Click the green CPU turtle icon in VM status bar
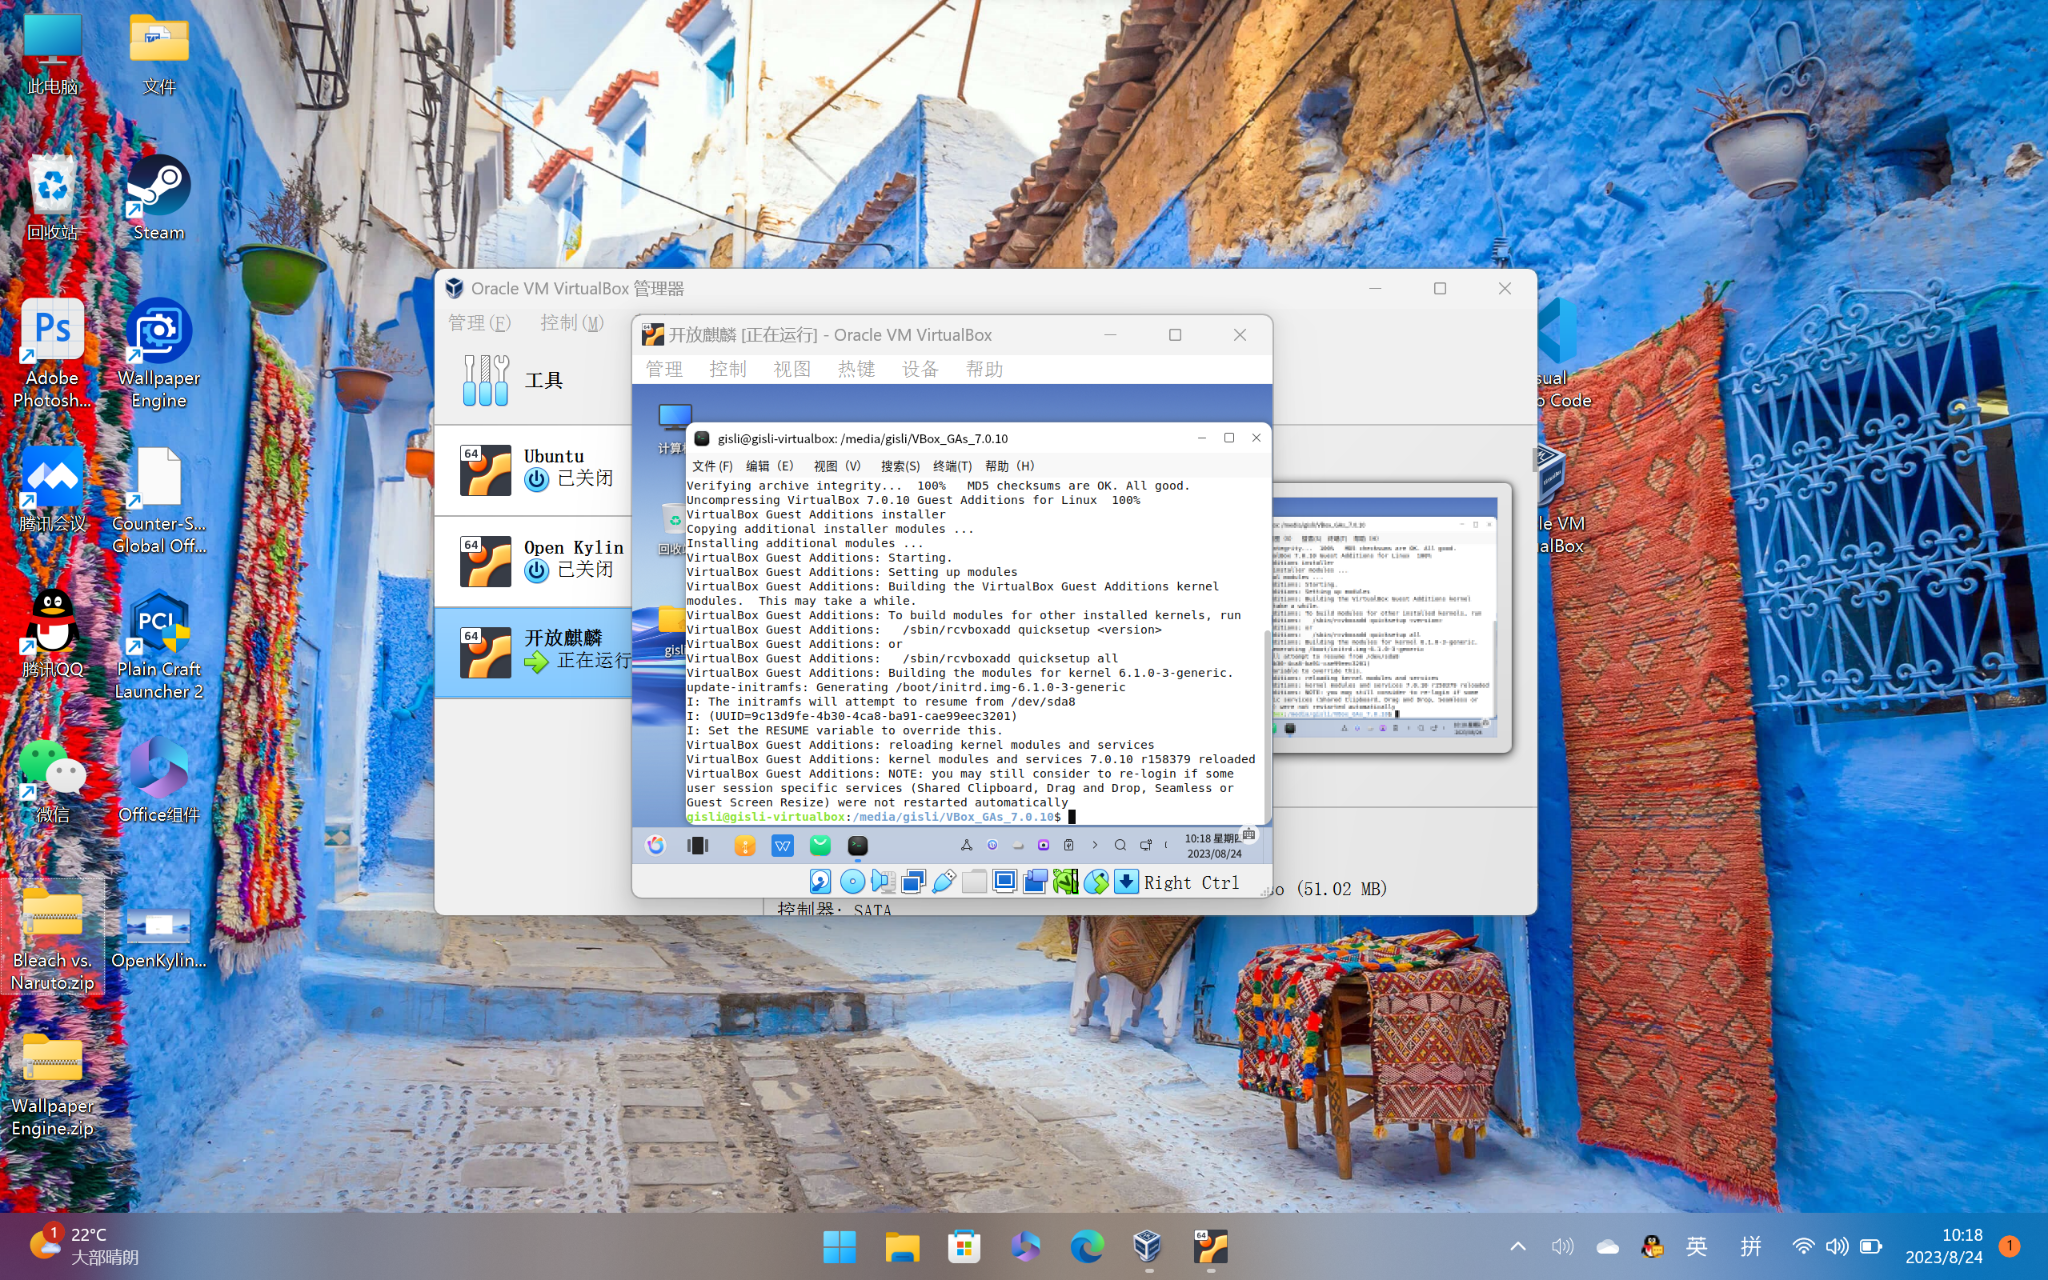Screen dimensions: 2048x1280 coord(1066,881)
